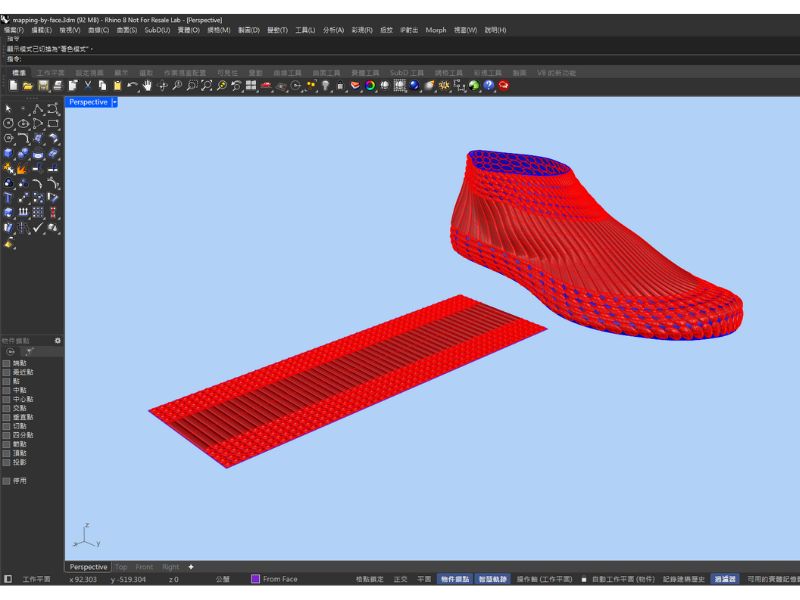Open the color wheel icon in toolbar
This screenshot has height=600, width=800.
pos(369,86)
